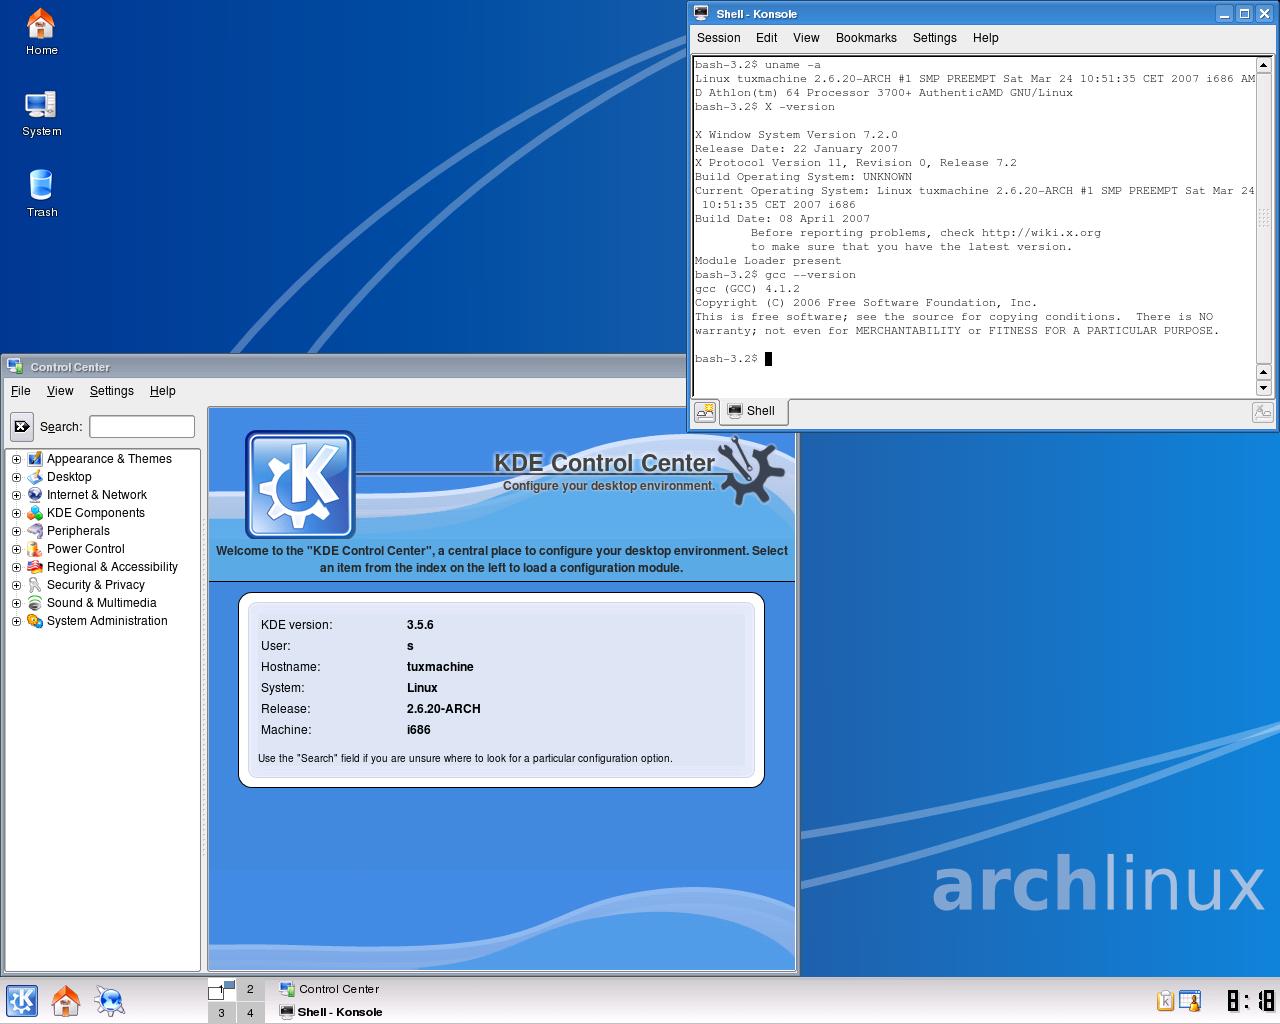Expand the System Administration category
This screenshot has width=1280, height=1024.
16,621
